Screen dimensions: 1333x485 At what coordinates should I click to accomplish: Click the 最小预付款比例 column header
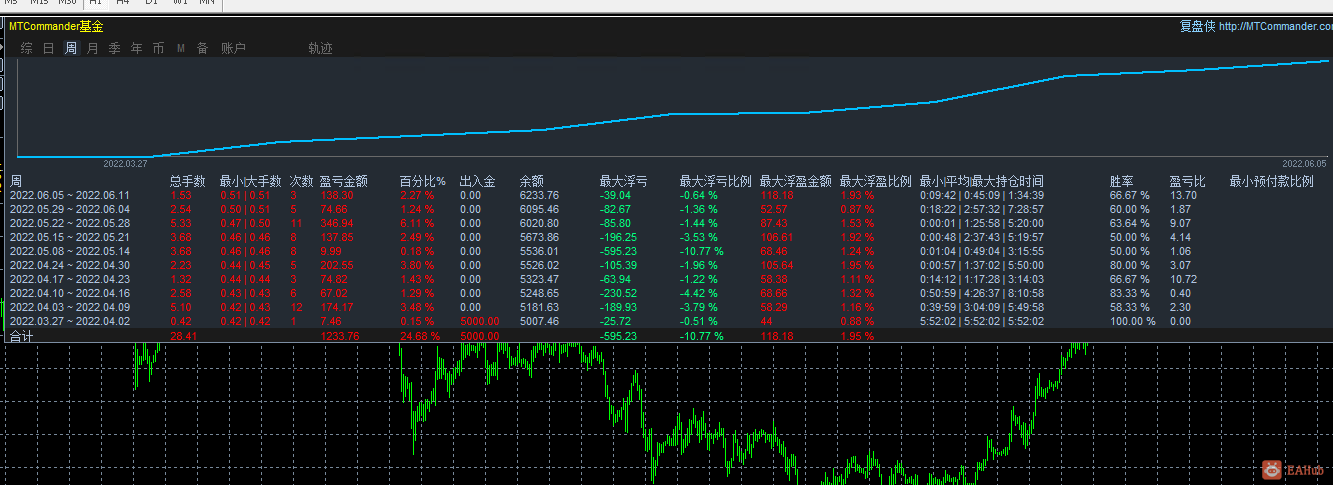pos(1271,182)
